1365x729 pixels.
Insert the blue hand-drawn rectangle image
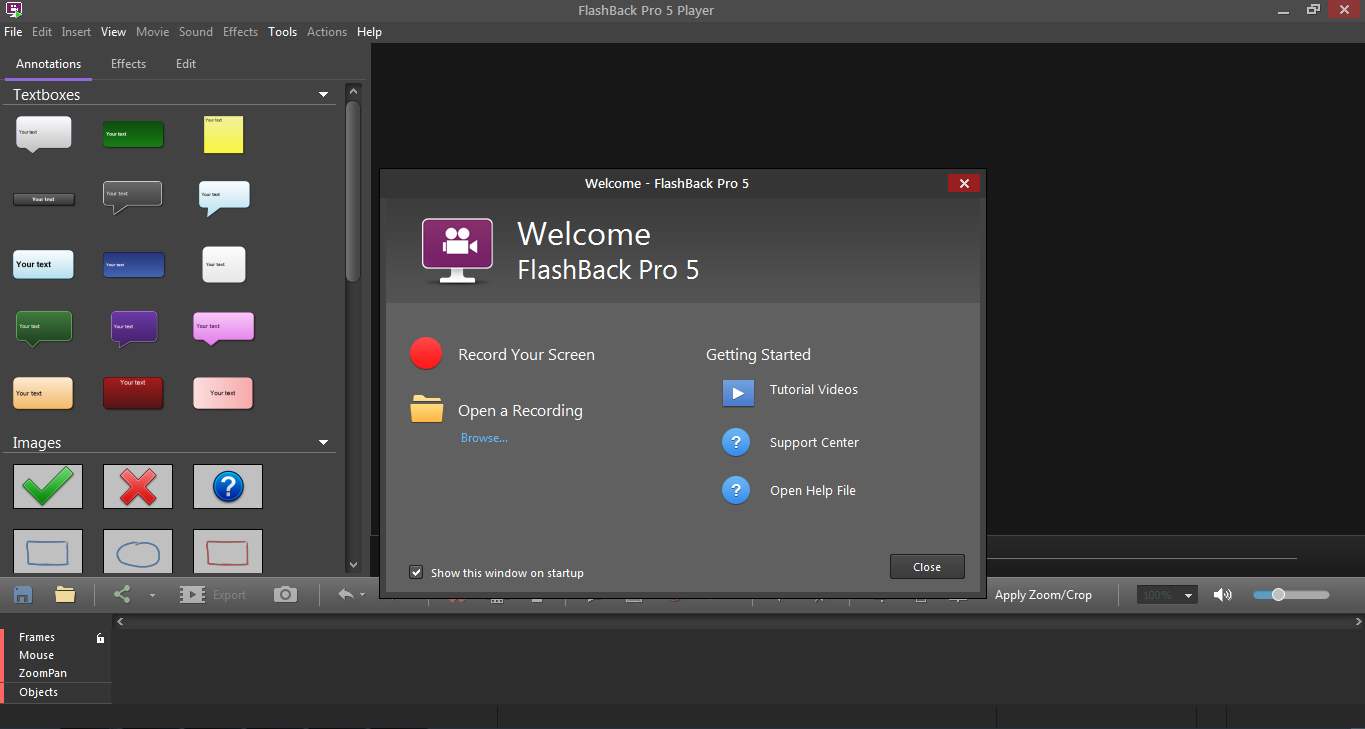(x=48, y=551)
